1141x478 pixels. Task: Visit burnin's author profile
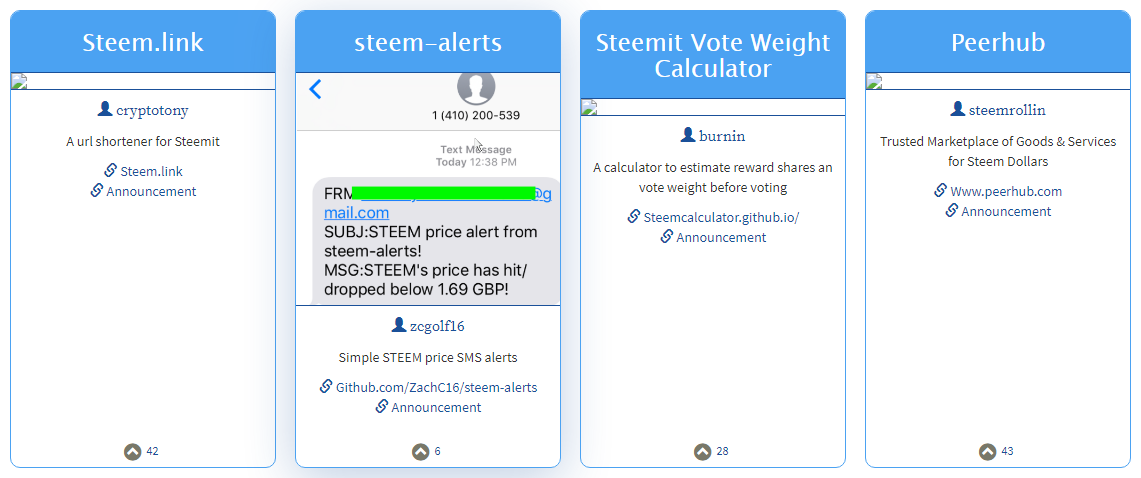click(x=722, y=136)
